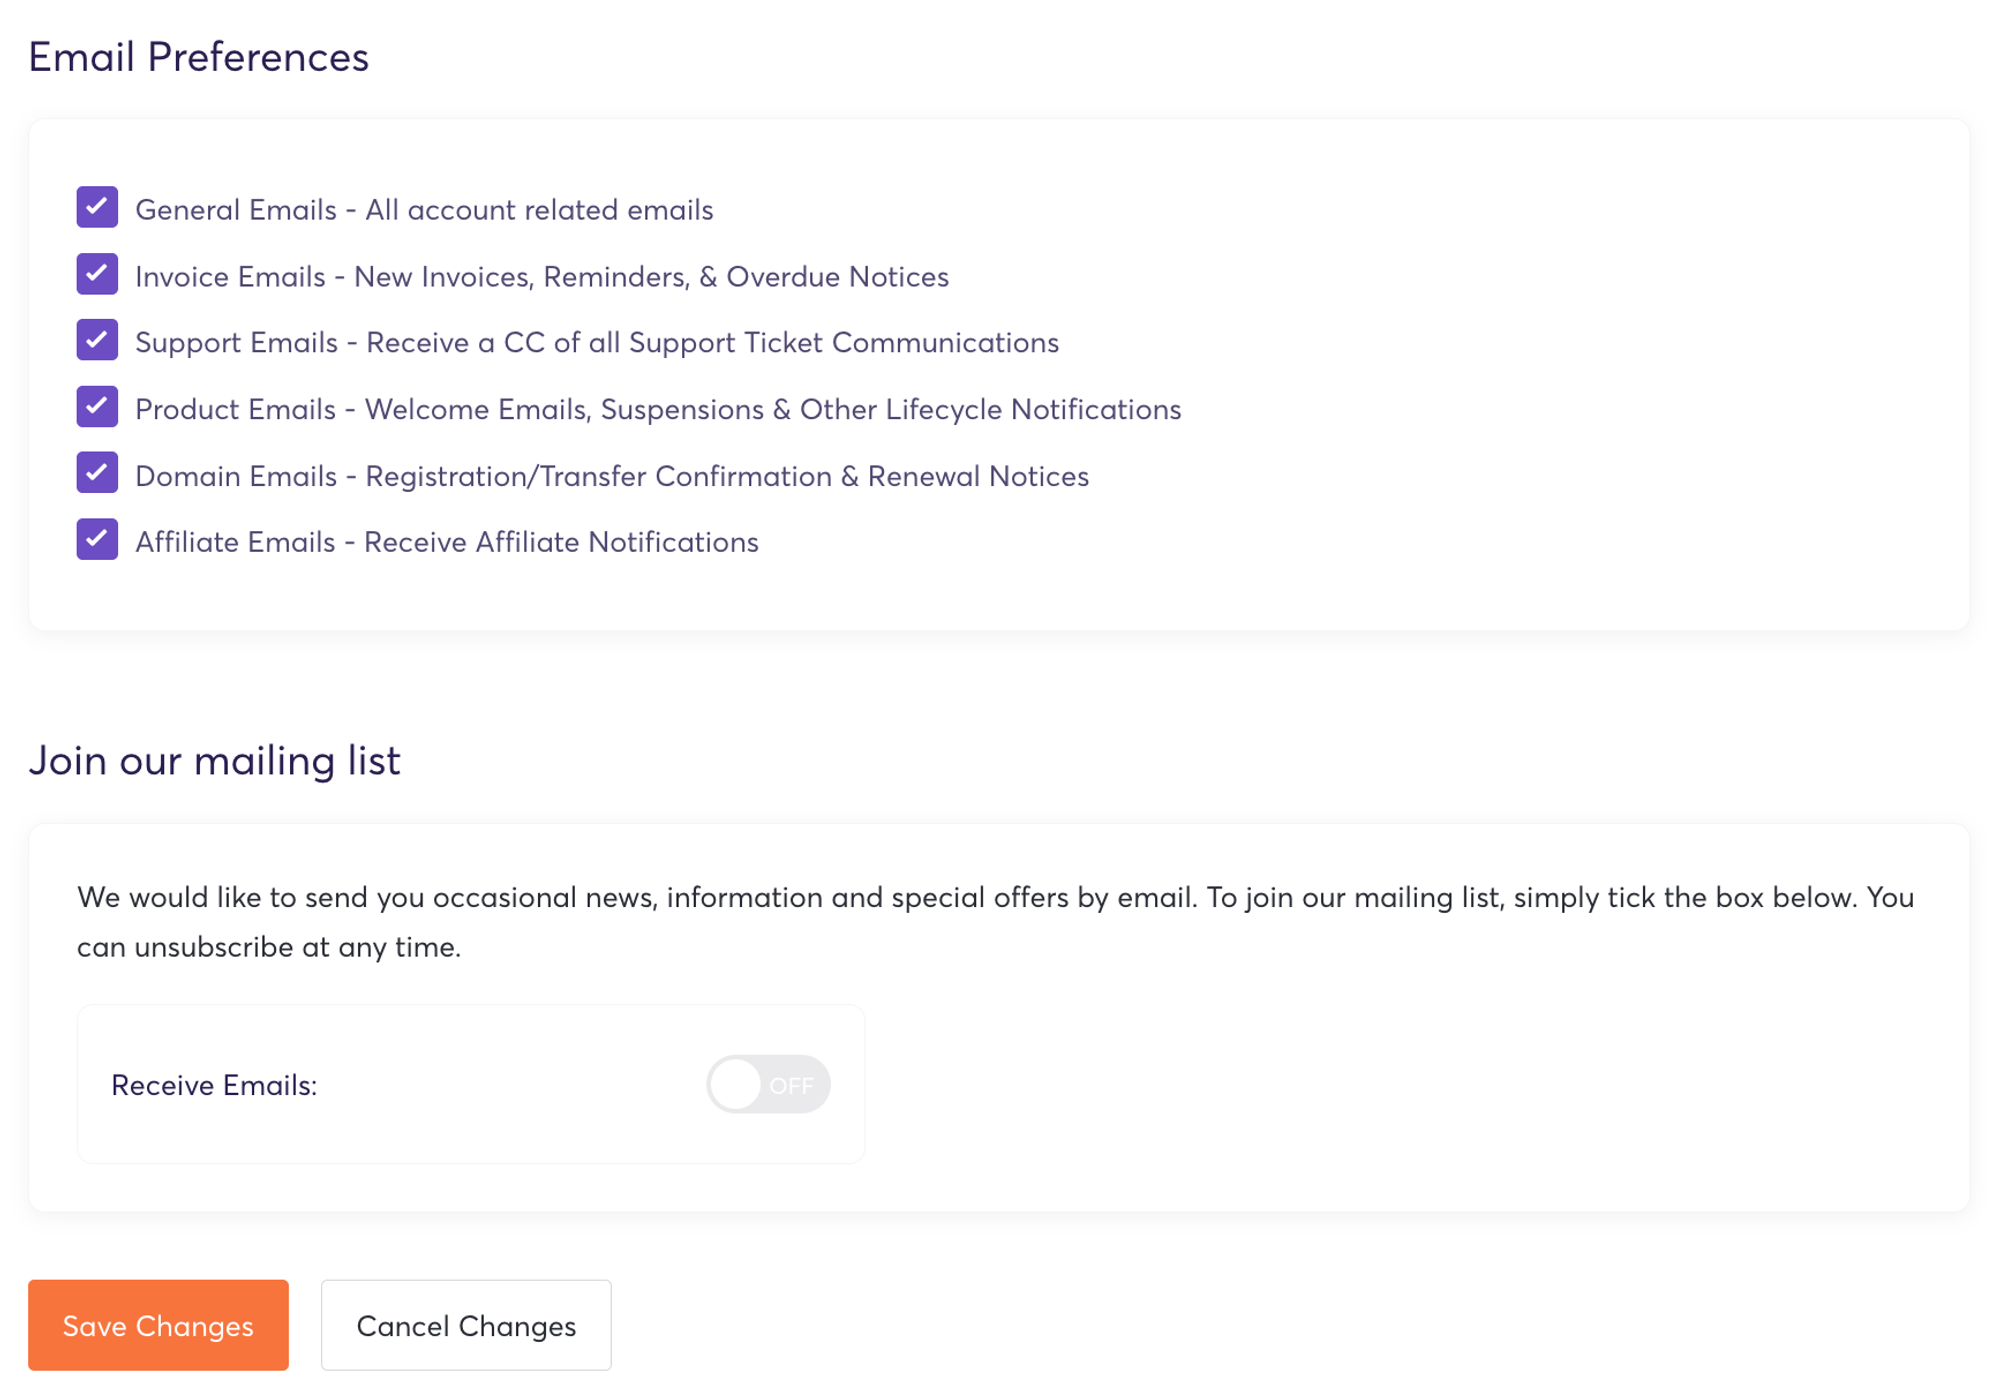
Task: Uncheck the Invoice Emails checkbox
Action: coord(97,274)
